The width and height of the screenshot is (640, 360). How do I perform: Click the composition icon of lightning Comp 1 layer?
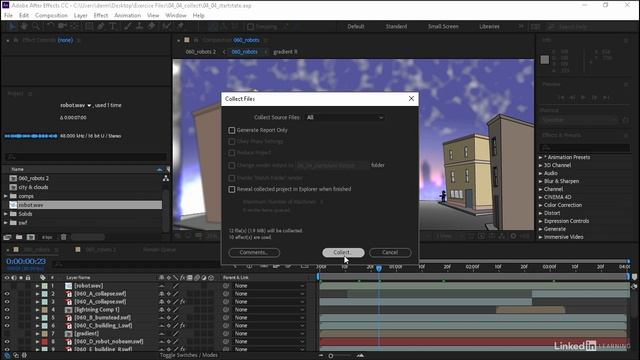[69, 310]
